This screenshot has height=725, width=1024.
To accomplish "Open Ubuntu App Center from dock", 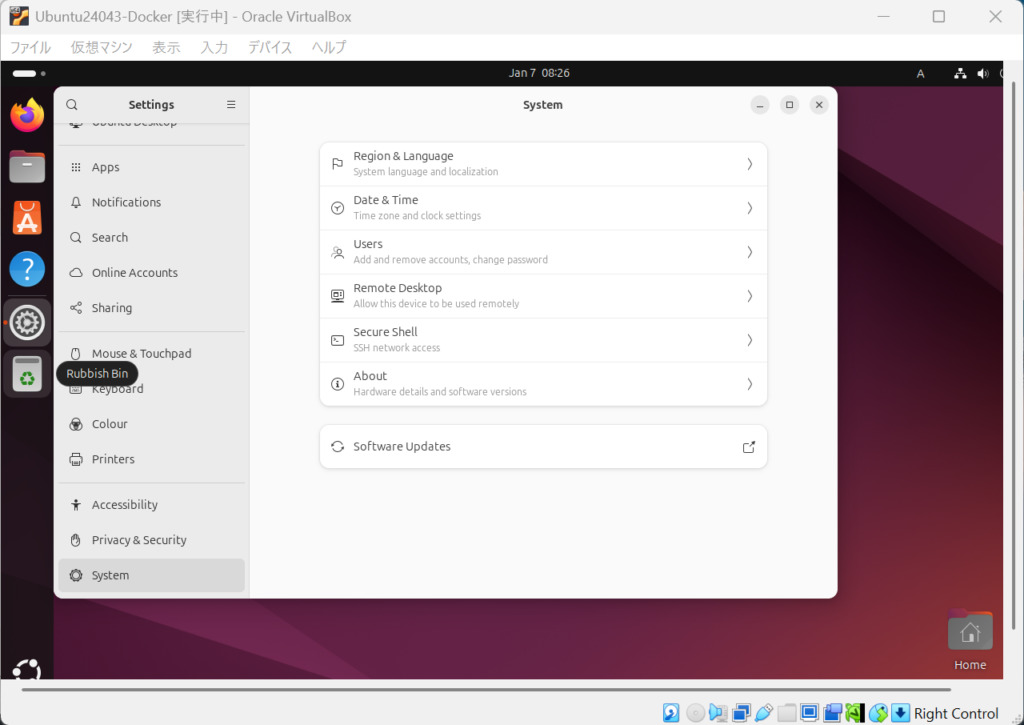I will point(27,218).
